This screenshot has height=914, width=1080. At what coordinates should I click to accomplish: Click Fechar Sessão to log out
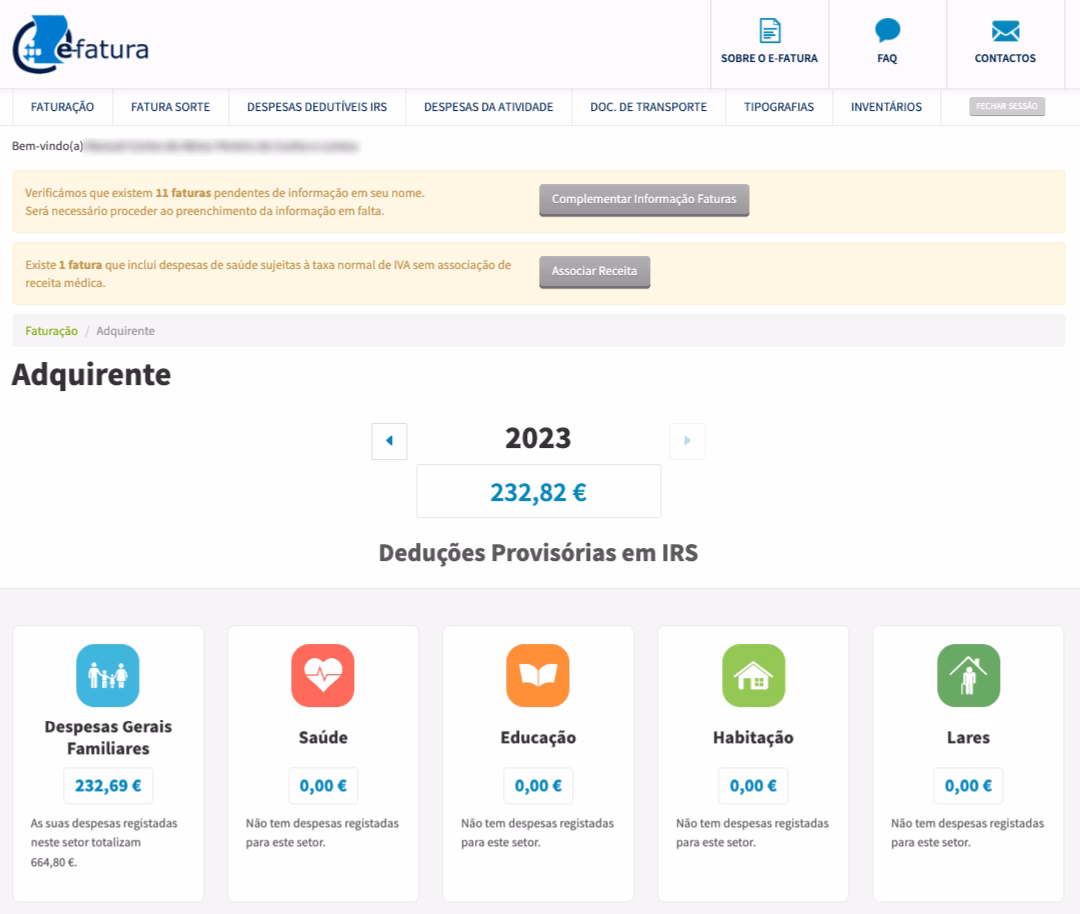(1007, 105)
